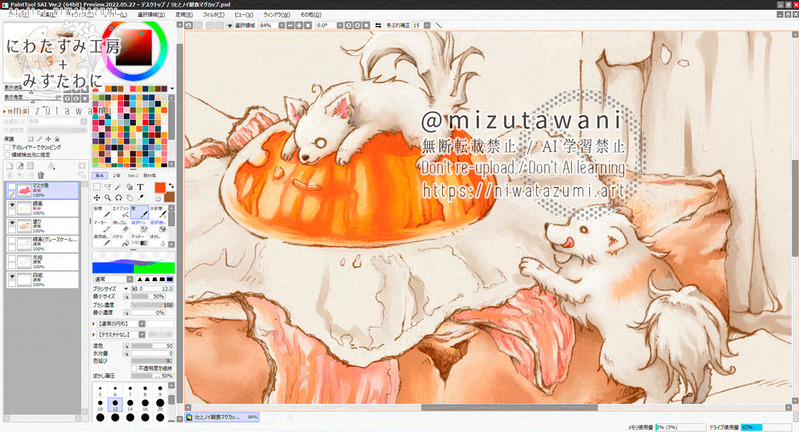Swap foreground and background colors
Image resolution: width=799 pixels, height=432 pixels.
[x=171, y=185]
